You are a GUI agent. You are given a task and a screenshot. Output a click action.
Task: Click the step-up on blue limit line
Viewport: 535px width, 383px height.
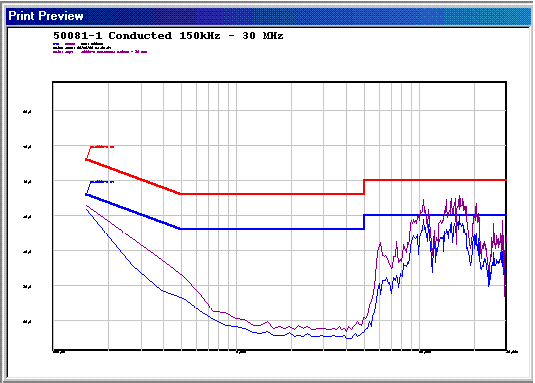click(364, 222)
